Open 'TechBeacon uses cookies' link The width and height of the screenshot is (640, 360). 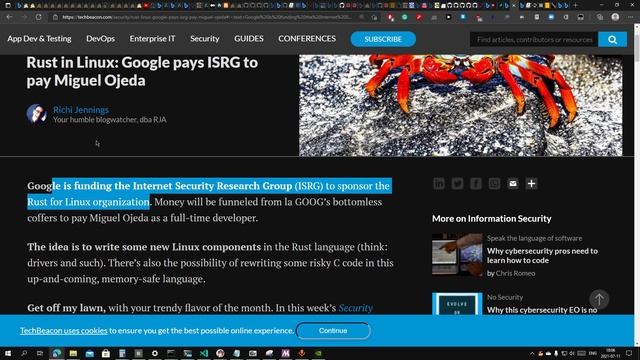tap(64, 331)
